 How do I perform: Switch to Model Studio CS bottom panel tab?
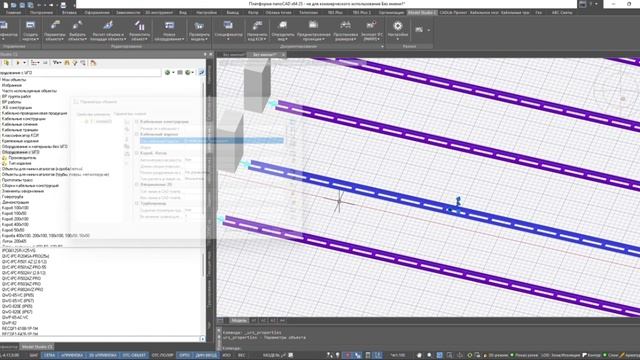37,347
